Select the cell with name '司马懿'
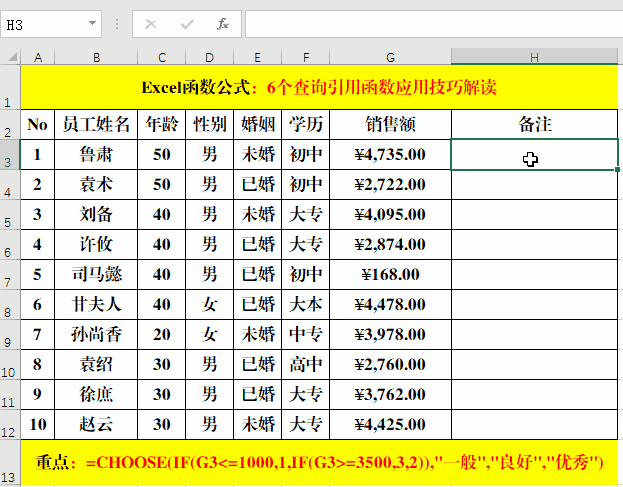Screen dimensions: 623x487 pyautogui.click(x=96, y=274)
